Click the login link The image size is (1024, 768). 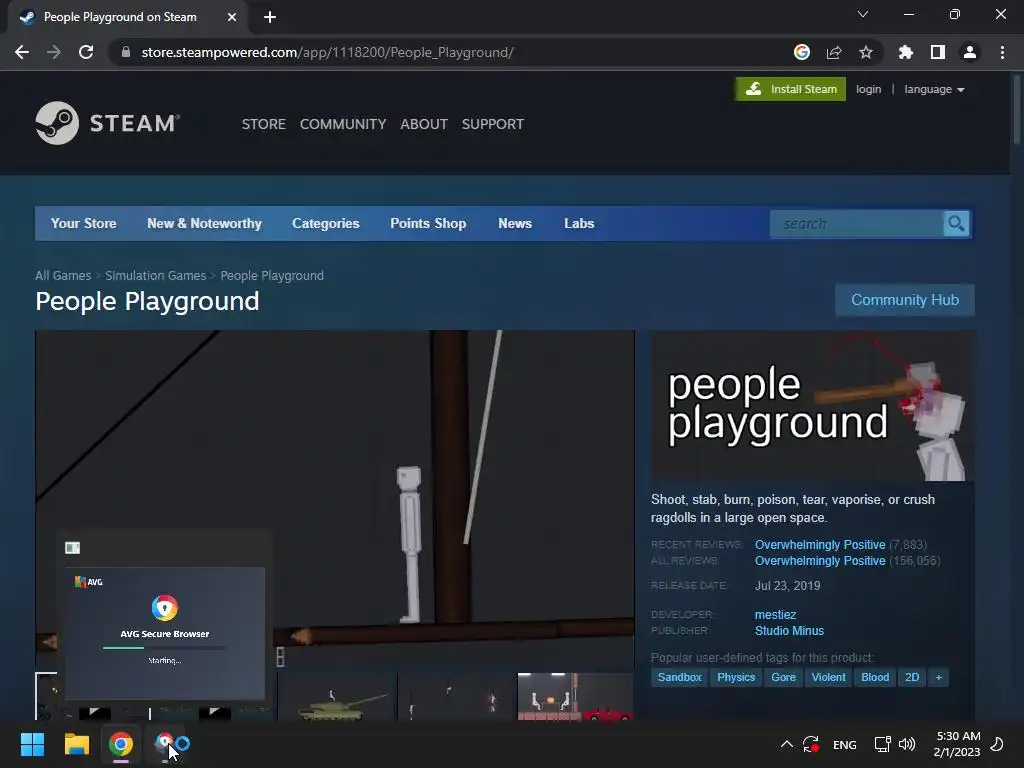coord(869,89)
